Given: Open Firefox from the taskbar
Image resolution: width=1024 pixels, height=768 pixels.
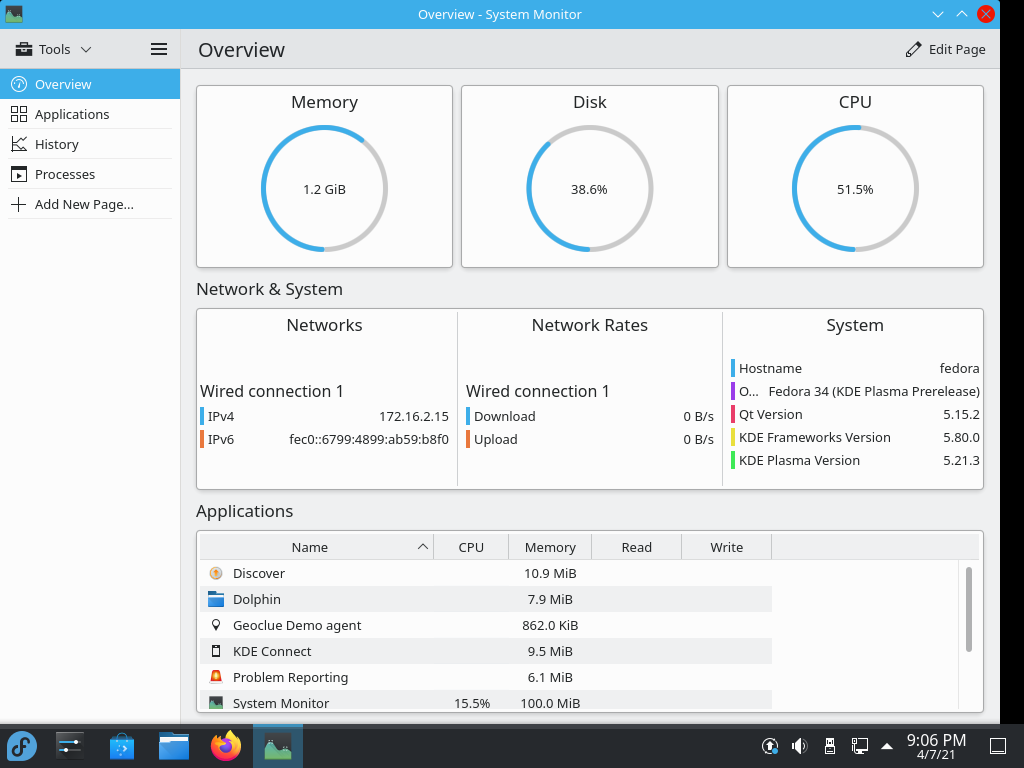Looking at the screenshot, I should click(226, 746).
